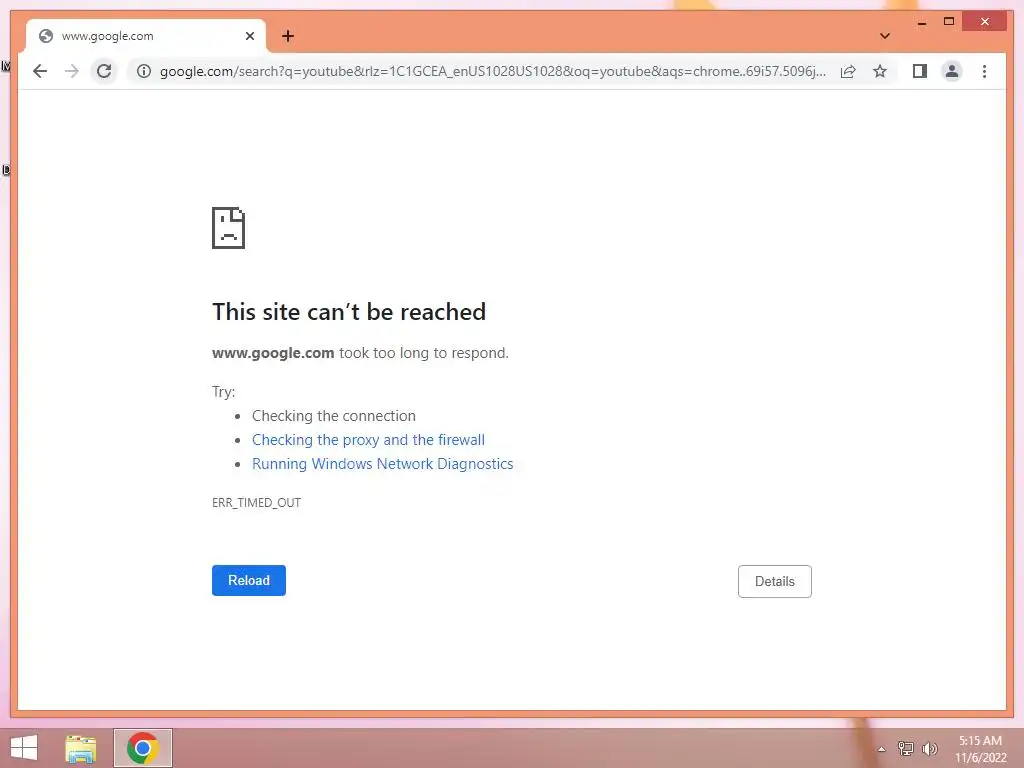The width and height of the screenshot is (1024, 768).
Task: Click the blue Reload button
Action: pos(249,581)
